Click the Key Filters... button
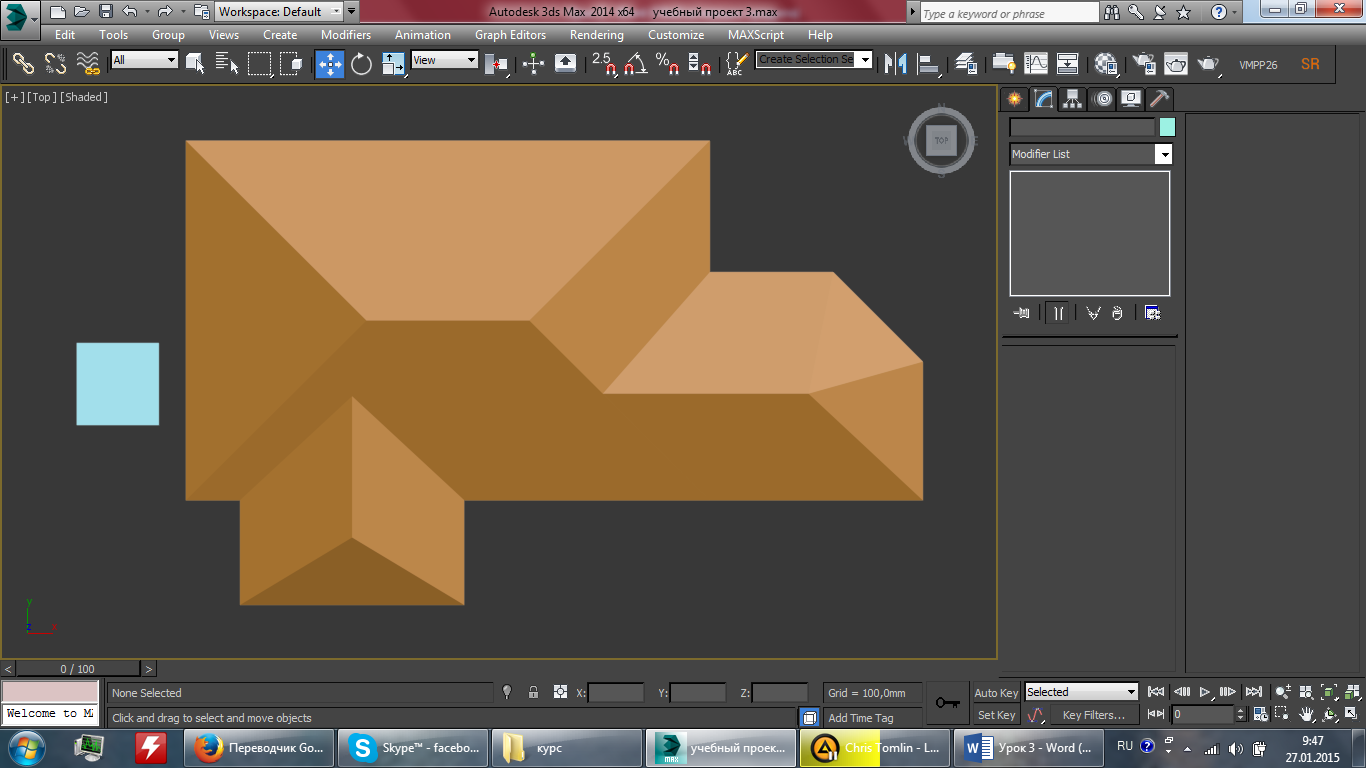This screenshot has width=1366, height=768. tap(1094, 715)
